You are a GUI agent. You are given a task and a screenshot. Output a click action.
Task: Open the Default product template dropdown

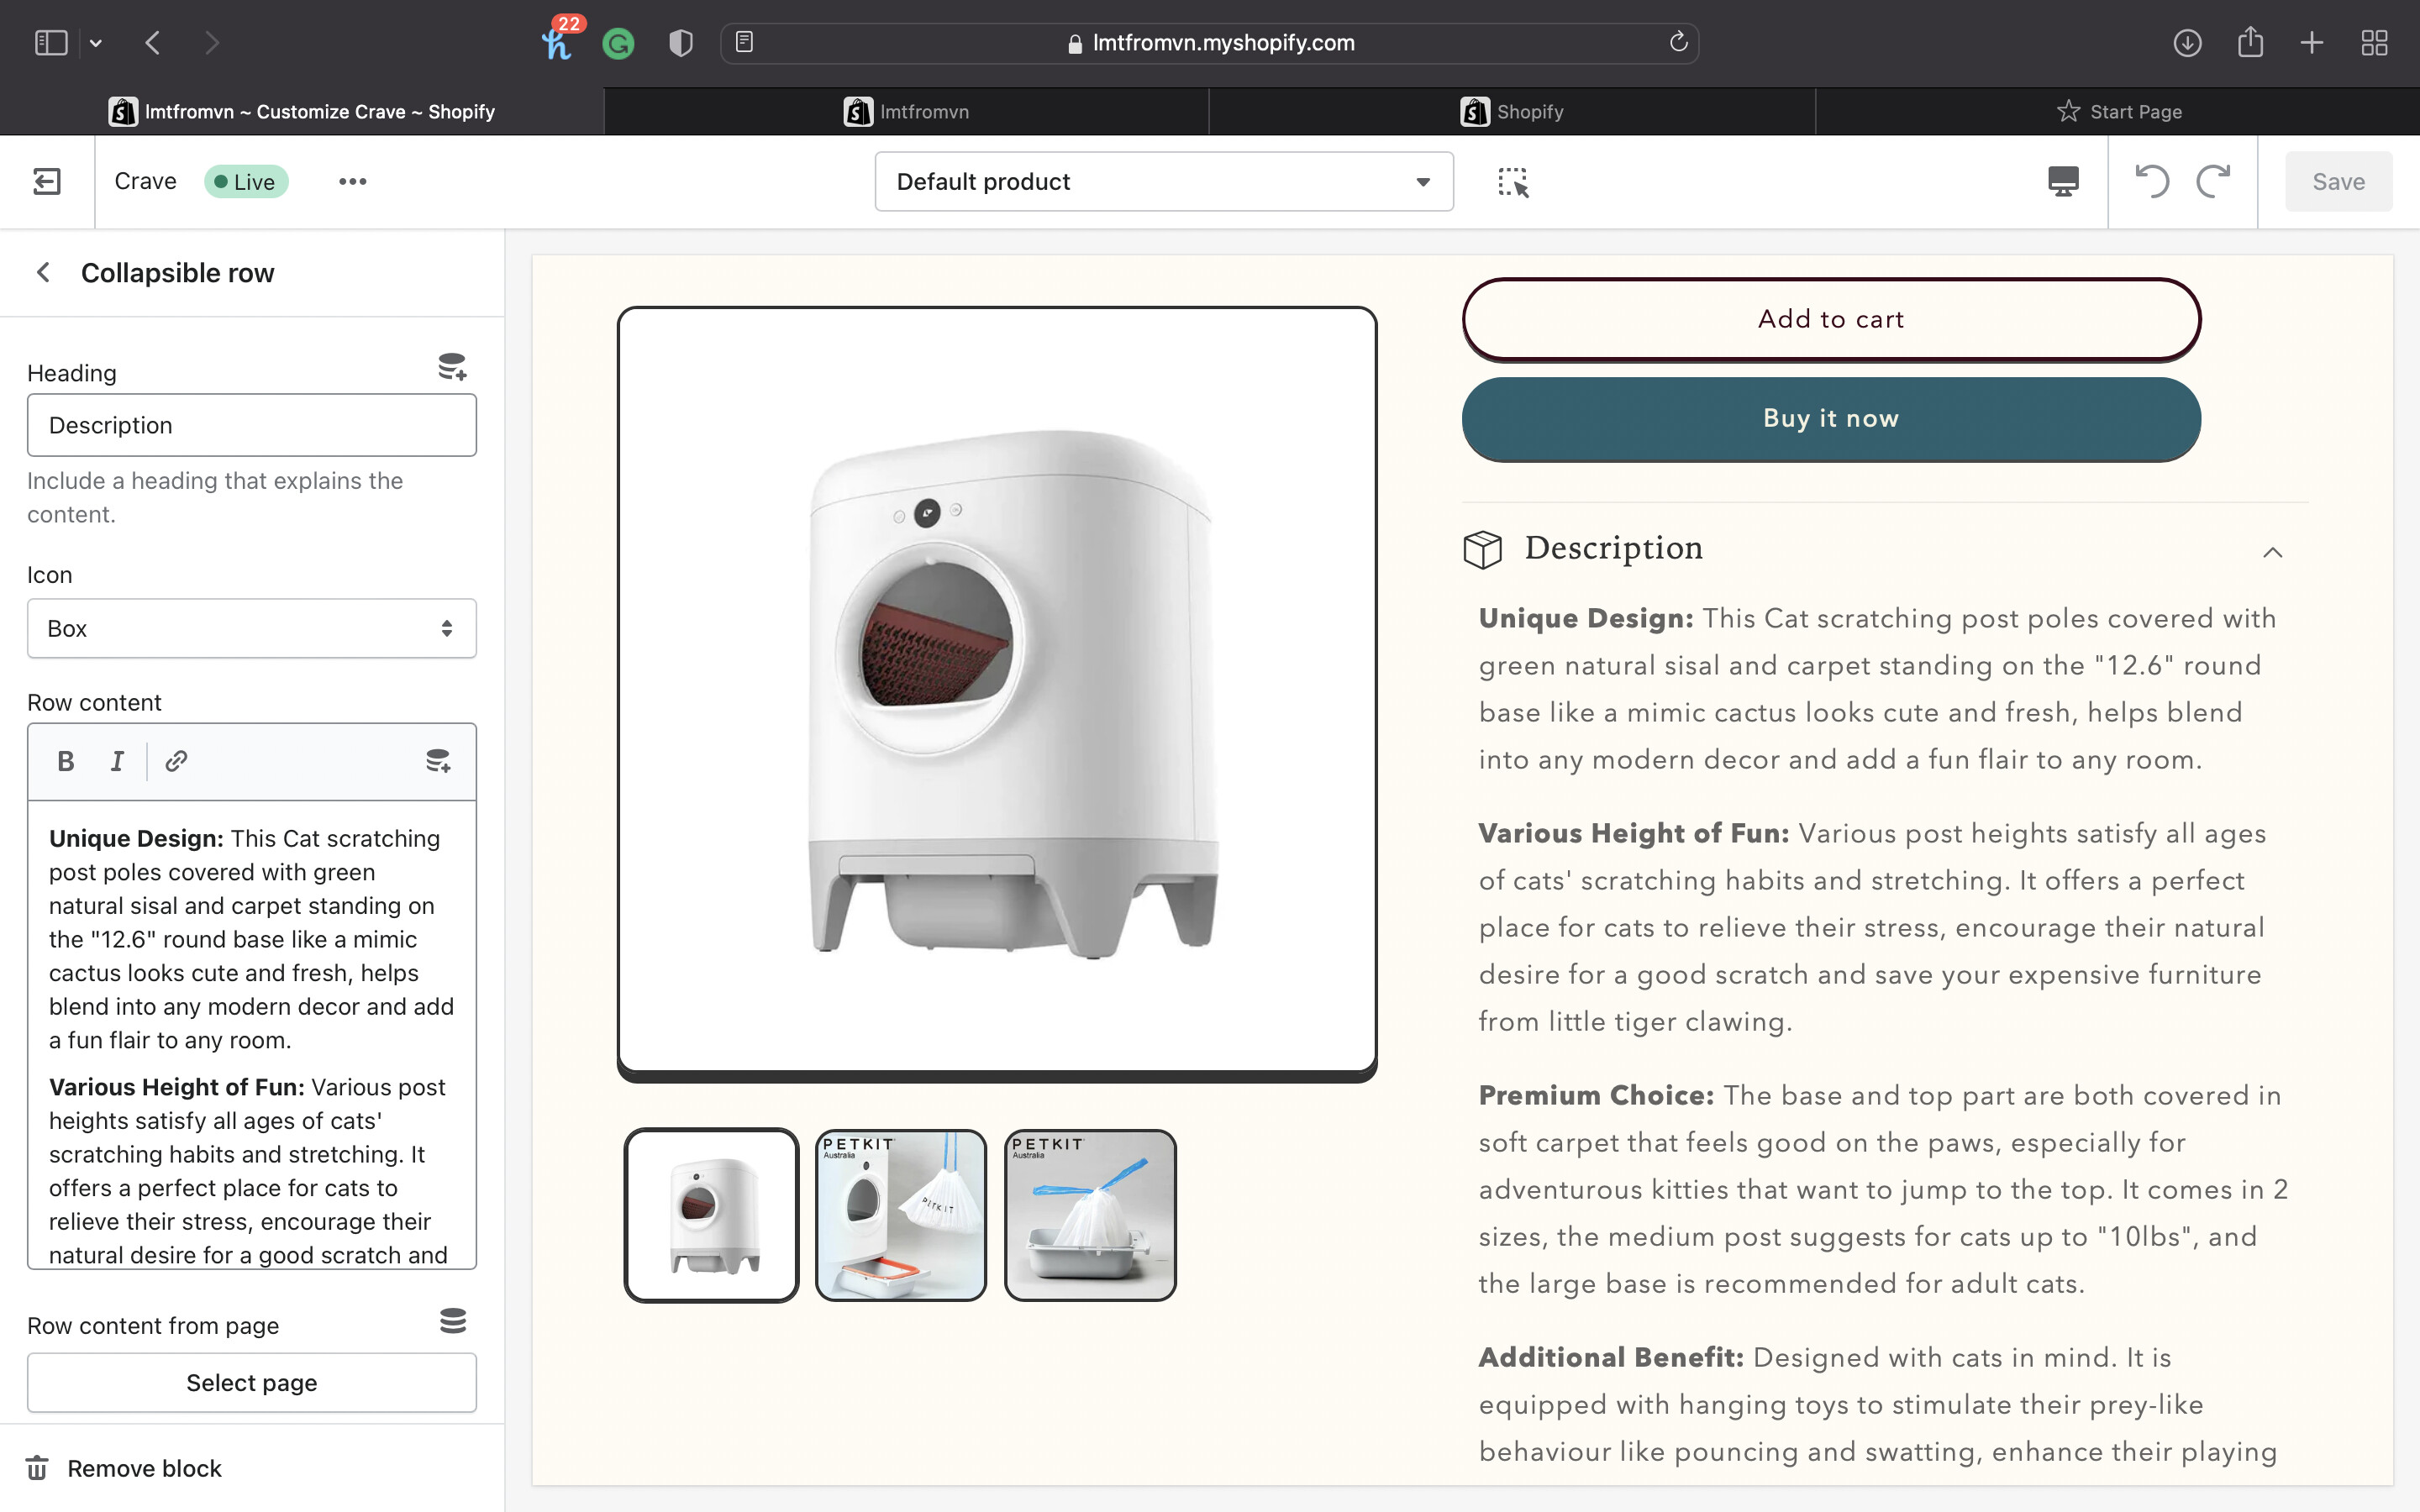pyautogui.click(x=1163, y=181)
